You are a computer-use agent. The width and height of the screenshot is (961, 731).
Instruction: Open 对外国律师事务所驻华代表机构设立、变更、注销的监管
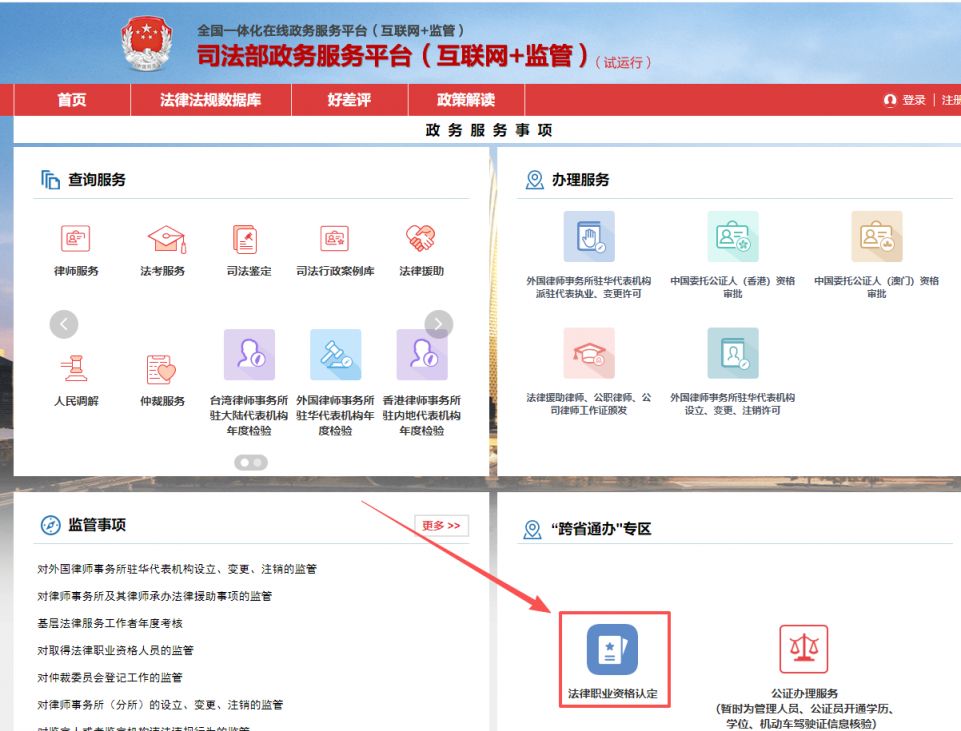pyautogui.click(x=177, y=569)
